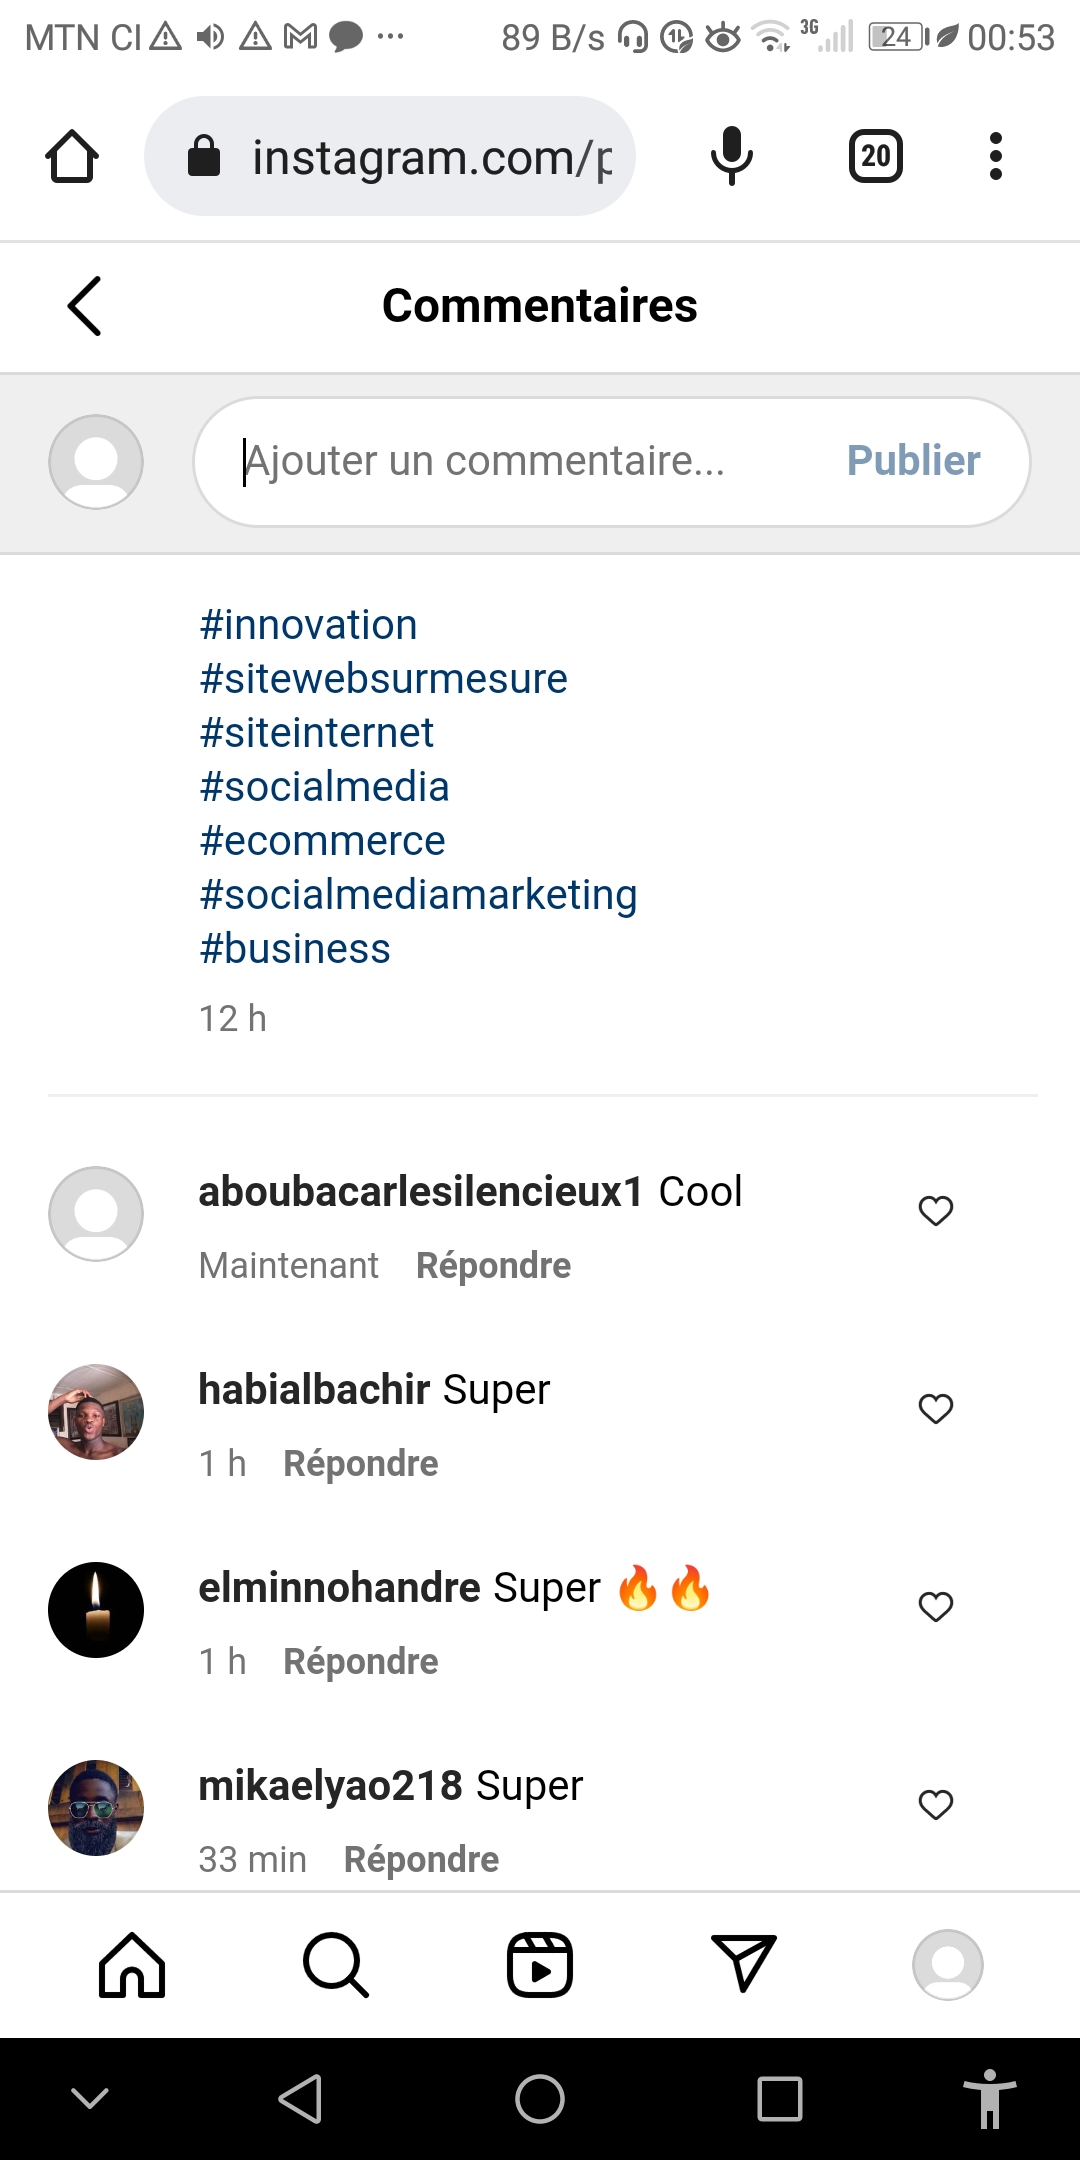Reply to habialbachir's comment
Viewport: 1080px width, 2160px height.
pos(361,1464)
